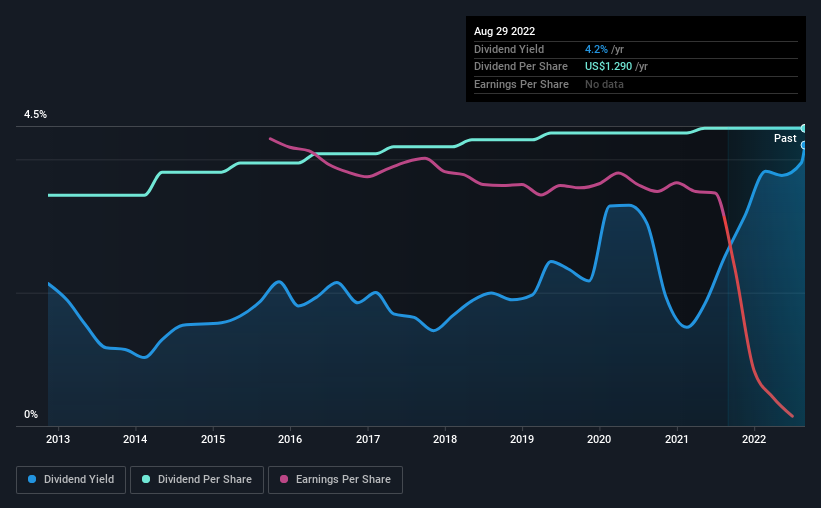The height and width of the screenshot is (508, 821).
Task: Click the US$1.290 dividend per share value
Action: tap(608, 67)
